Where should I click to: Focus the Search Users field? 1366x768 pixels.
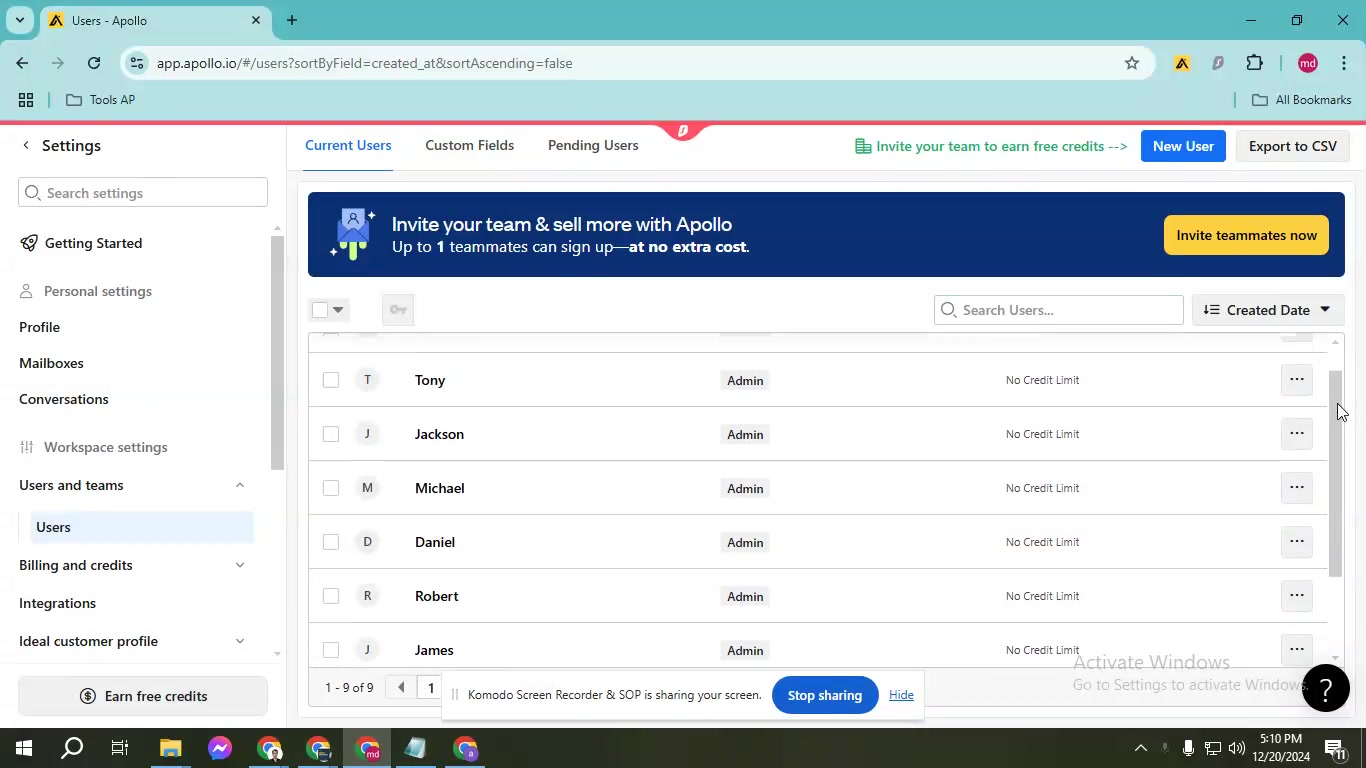1059,310
